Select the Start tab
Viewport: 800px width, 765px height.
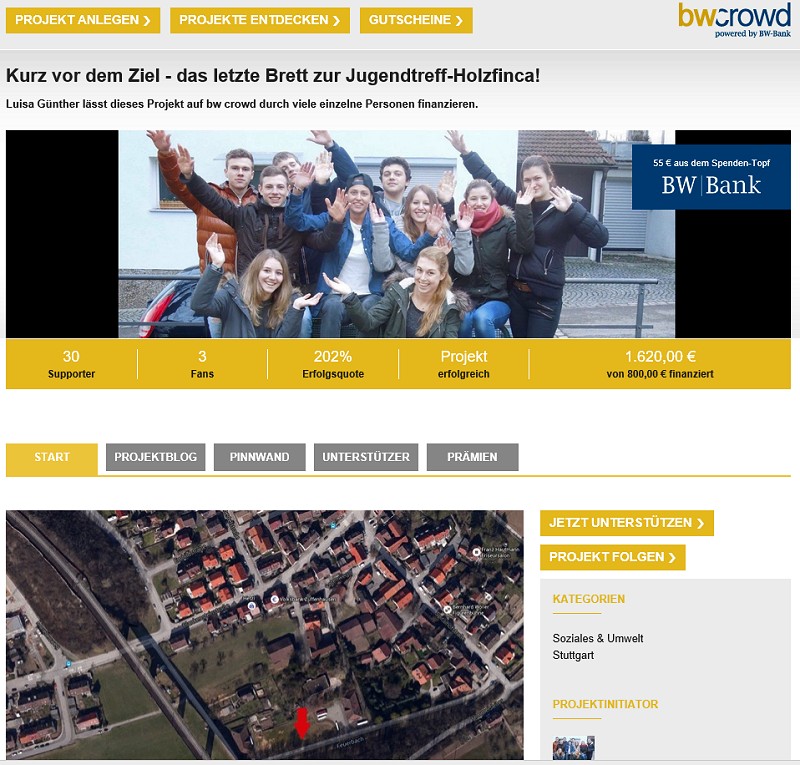(52, 458)
